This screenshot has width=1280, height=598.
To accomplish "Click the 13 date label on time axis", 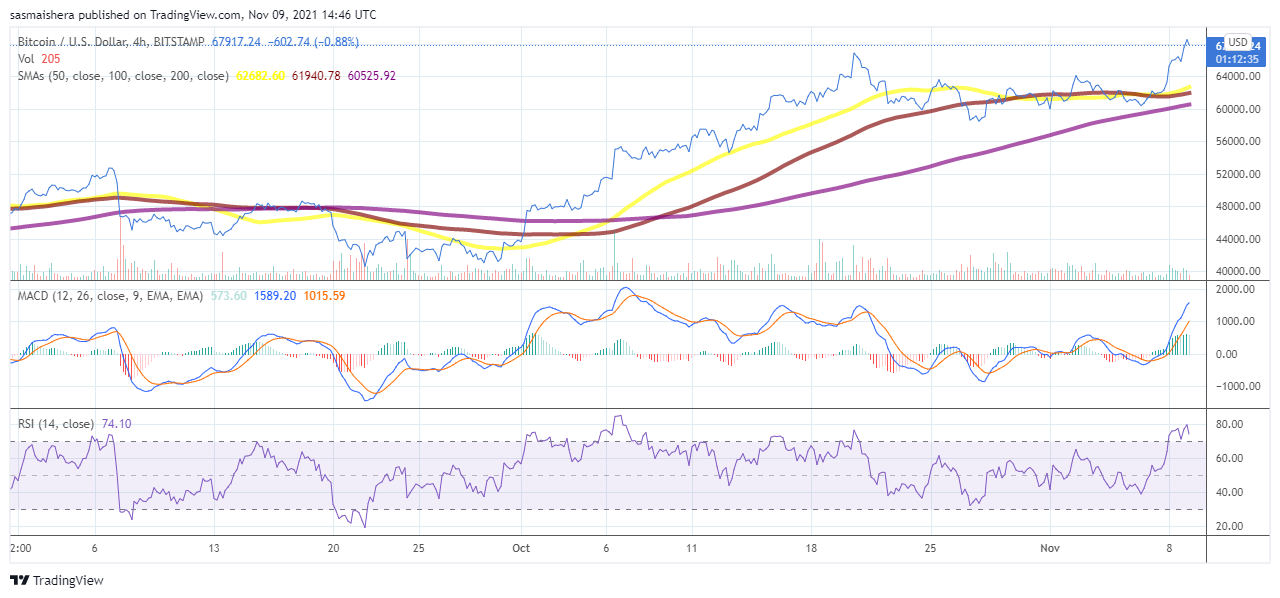I will click(214, 549).
